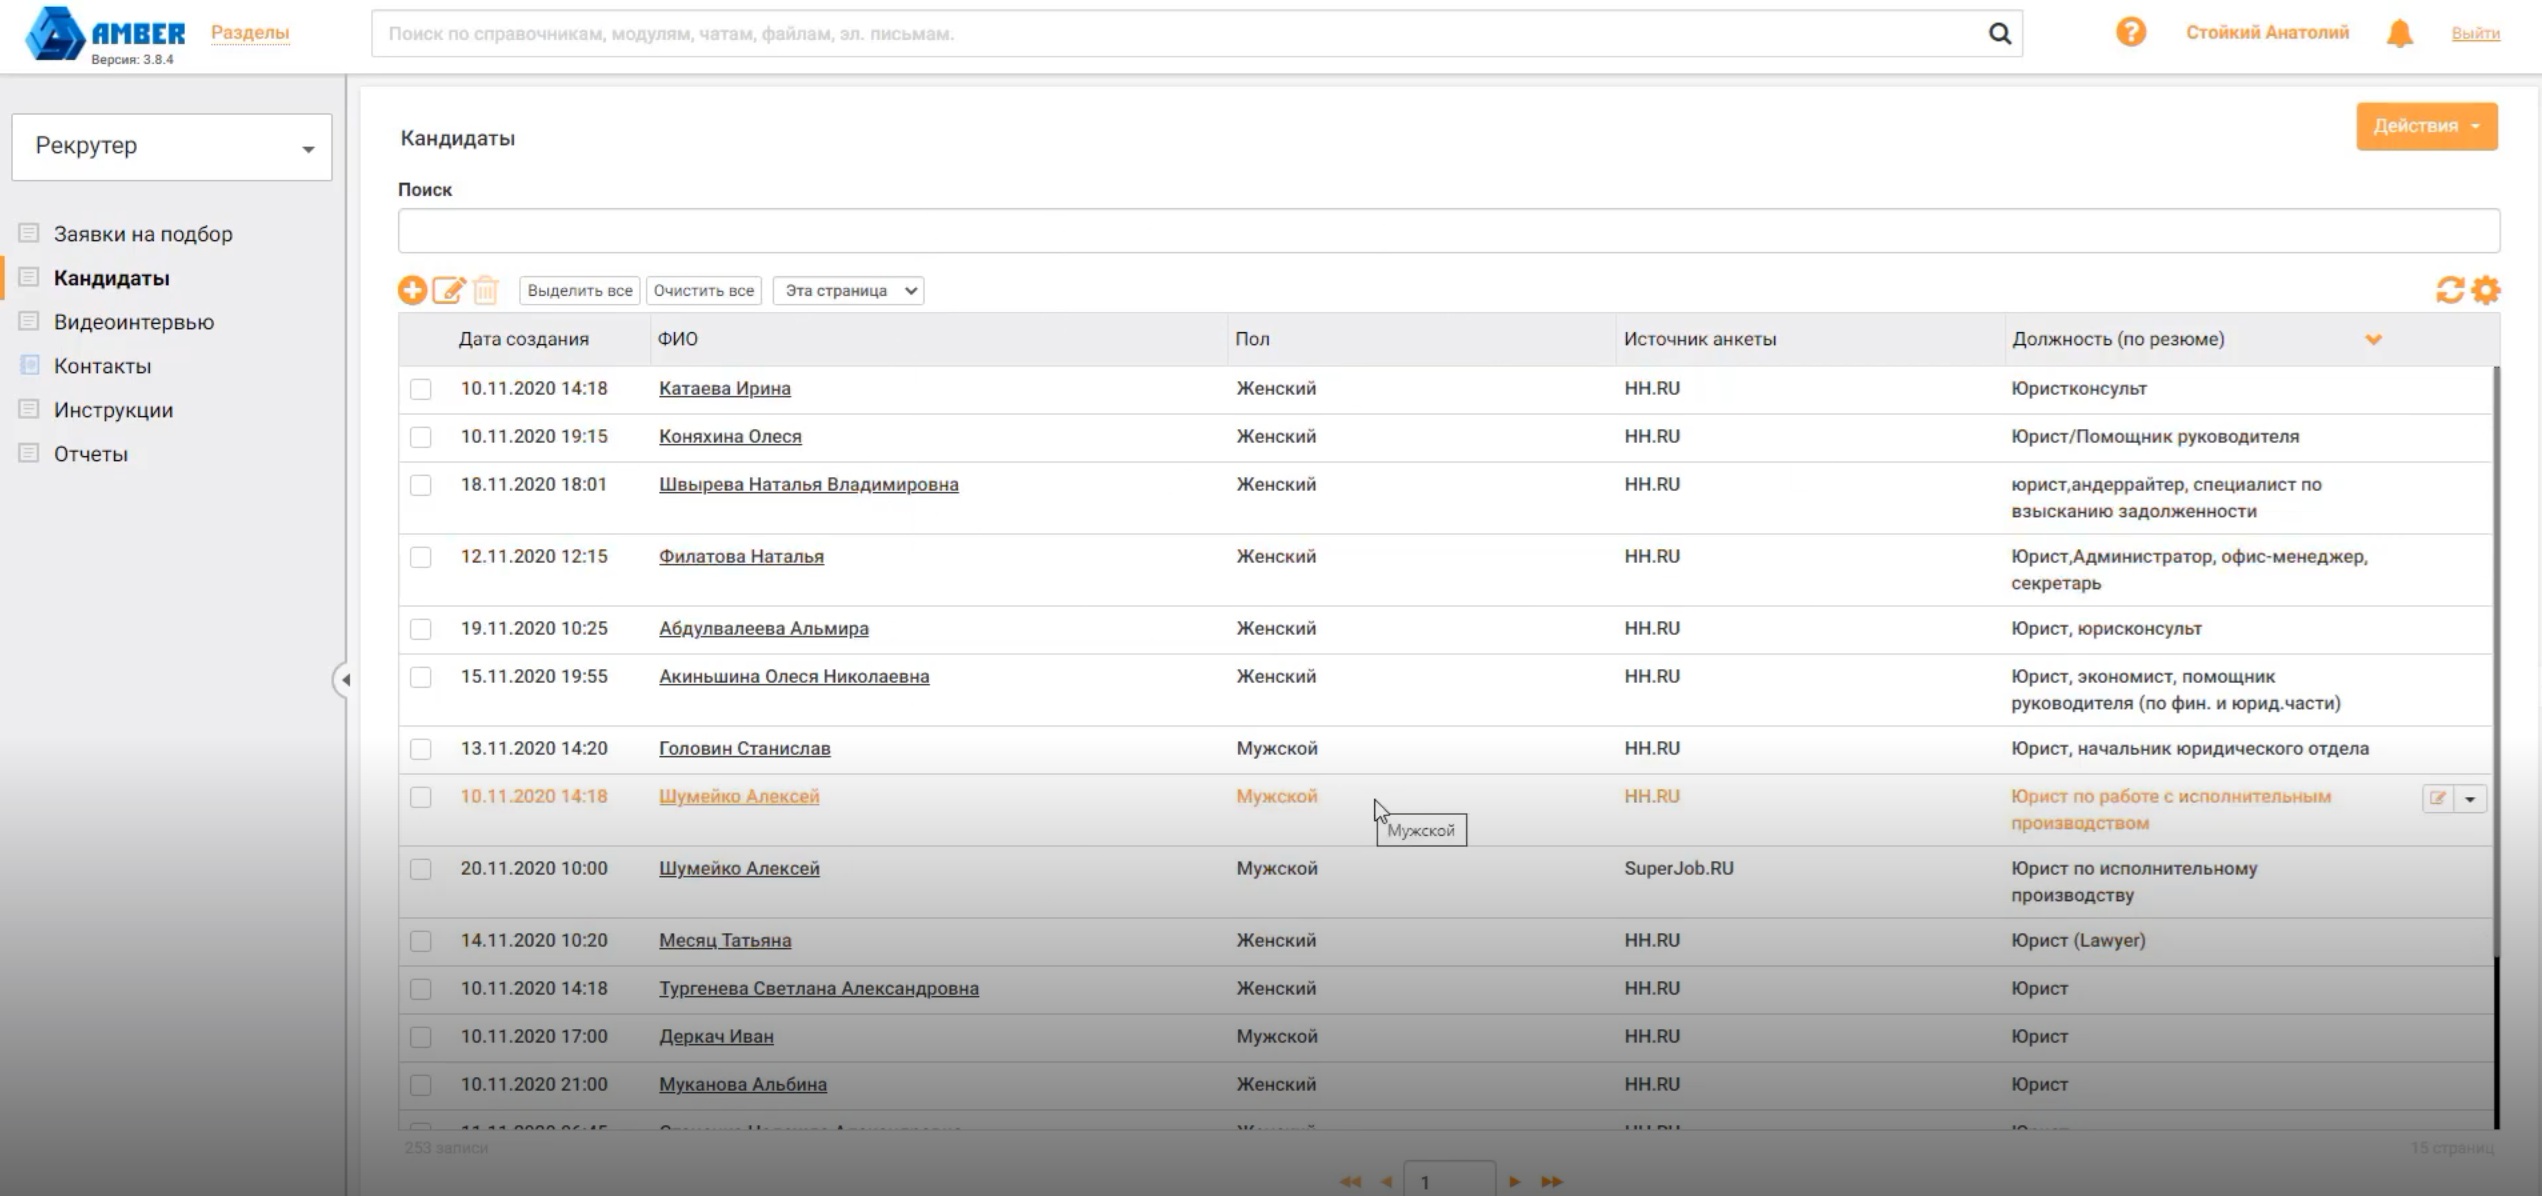The width and height of the screenshot is (2542, 1196).
Task: Open Инструкции in sidebar
Action: pyautogui.click(x=113, y=410)
